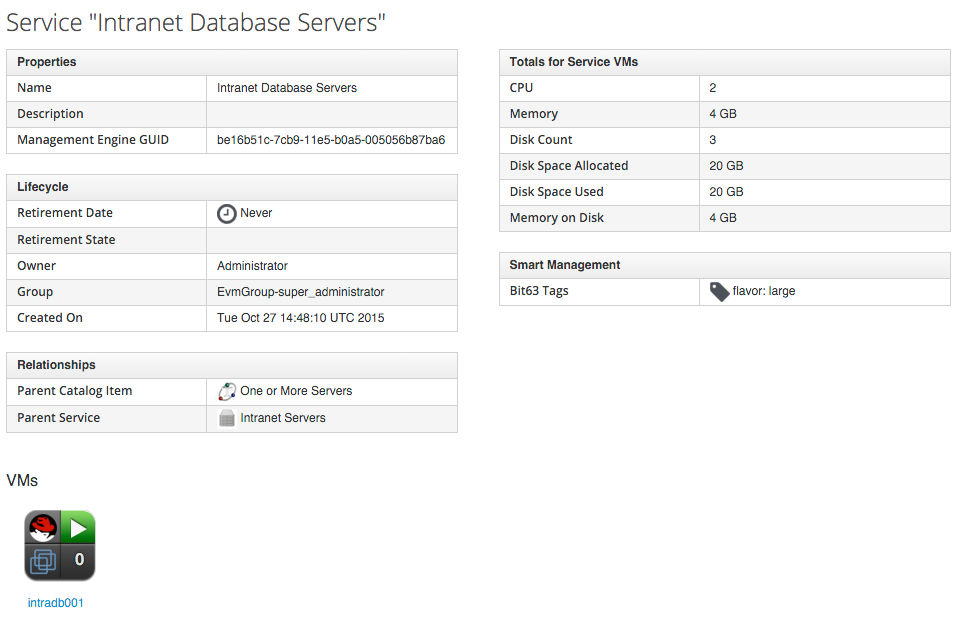
Task: Click the green power-on arrow on intradb001 tile
Action: (78, 527)
